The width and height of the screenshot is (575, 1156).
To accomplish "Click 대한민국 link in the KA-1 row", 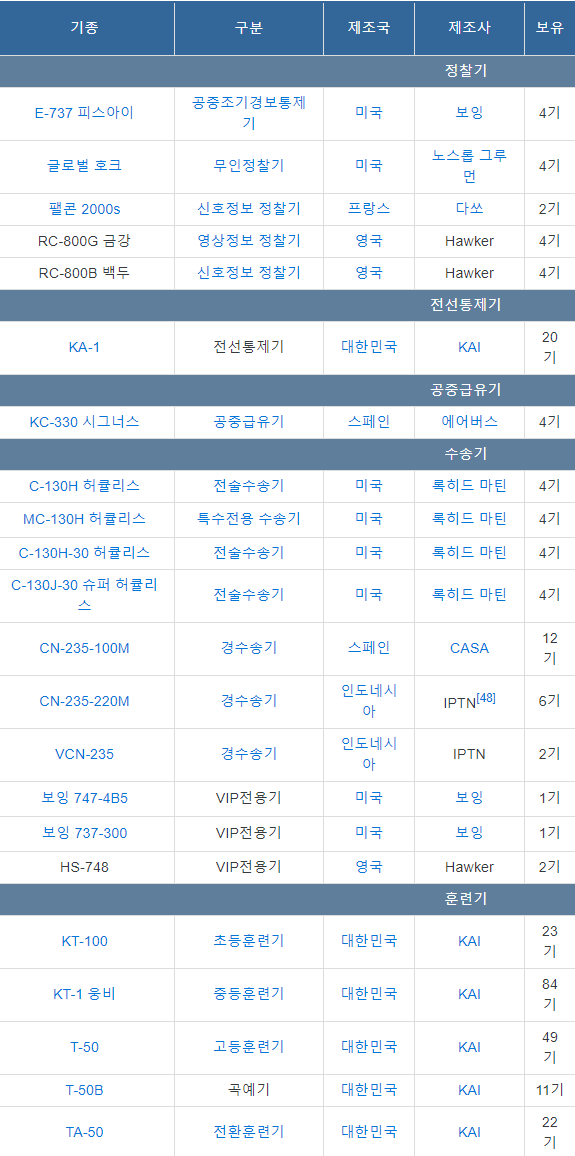I will point(369,347).
